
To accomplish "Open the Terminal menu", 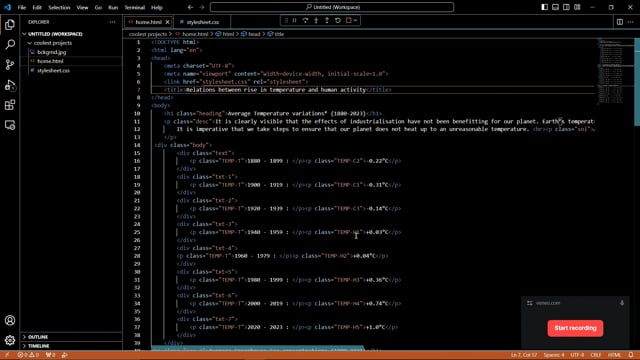I will tap(135, 7).
